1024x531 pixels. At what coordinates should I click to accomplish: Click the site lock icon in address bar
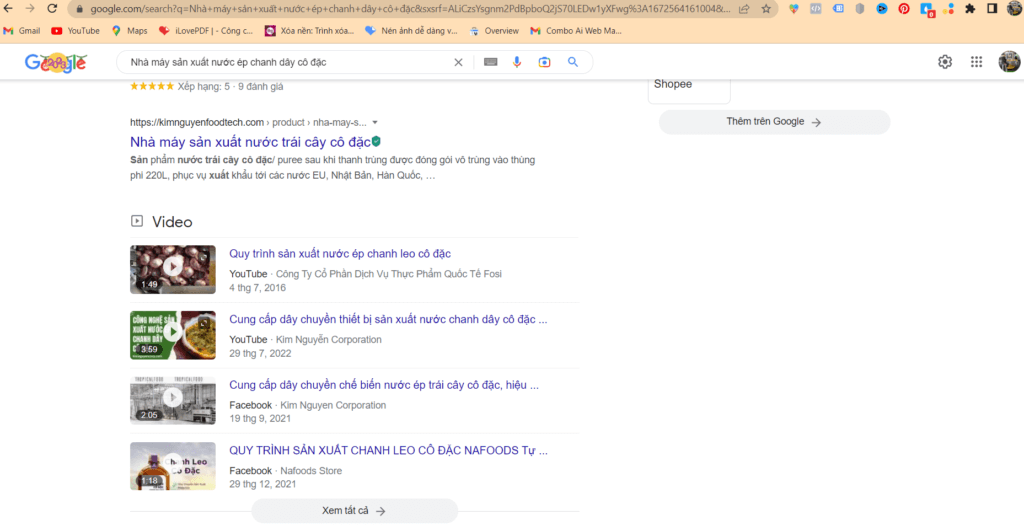pos(80,9)
